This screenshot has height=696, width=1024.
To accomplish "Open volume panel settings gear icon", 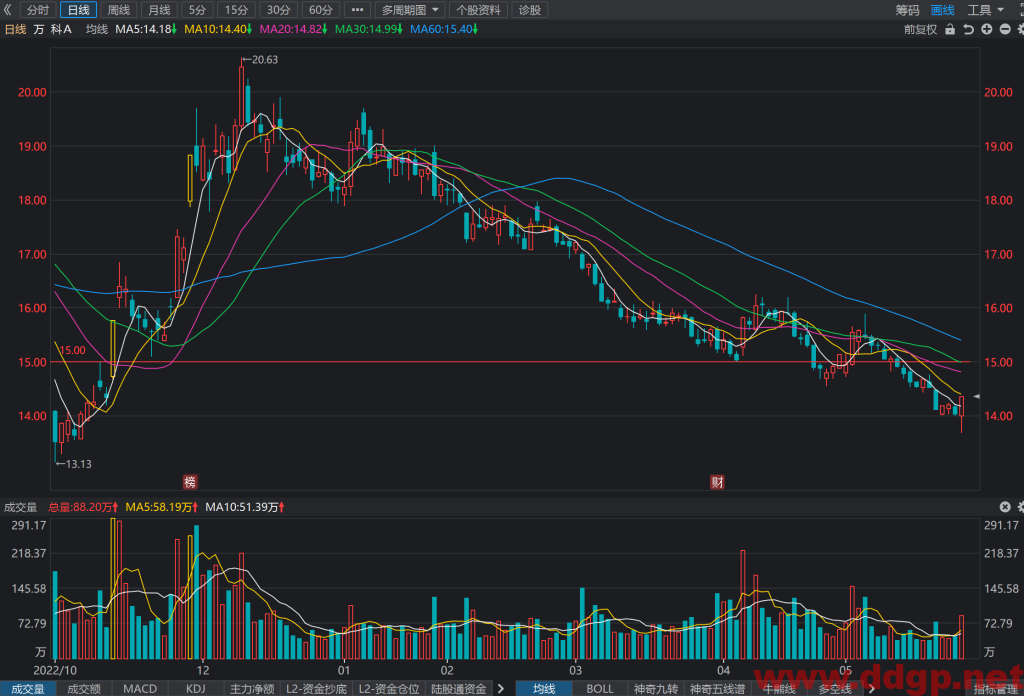I will tap(1020, 507).
